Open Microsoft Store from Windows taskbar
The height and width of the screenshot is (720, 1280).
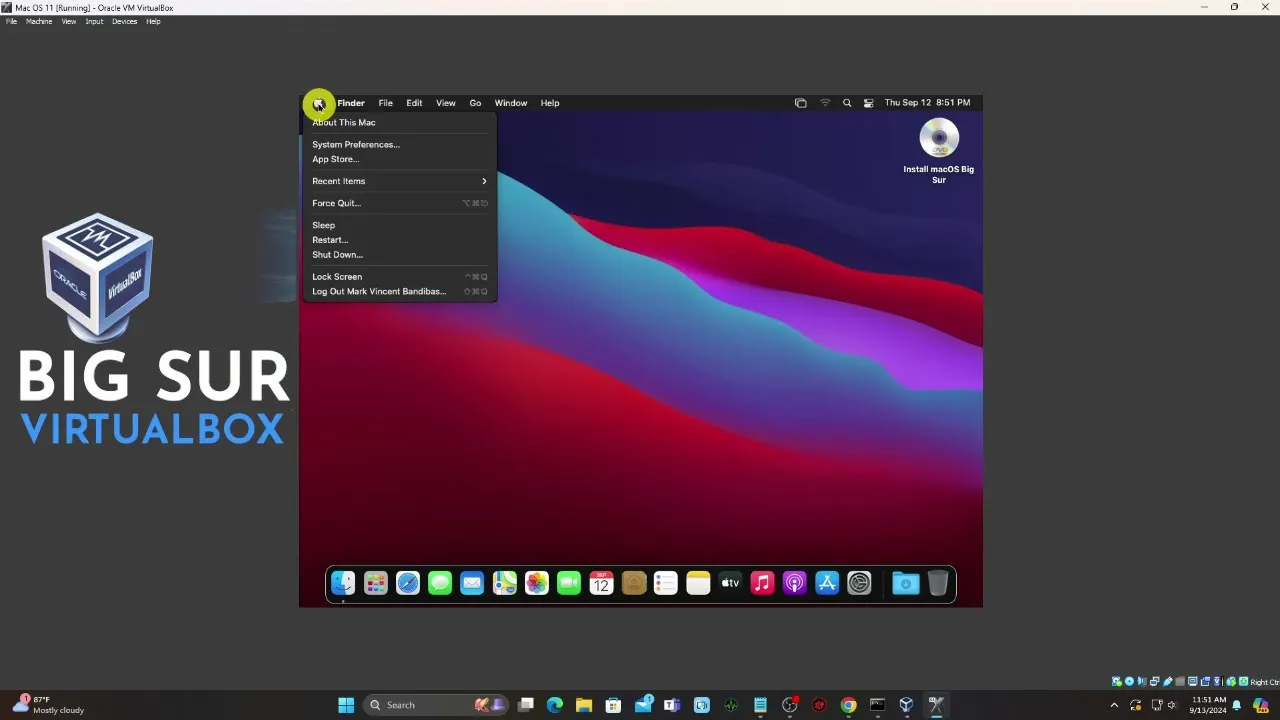613,705
